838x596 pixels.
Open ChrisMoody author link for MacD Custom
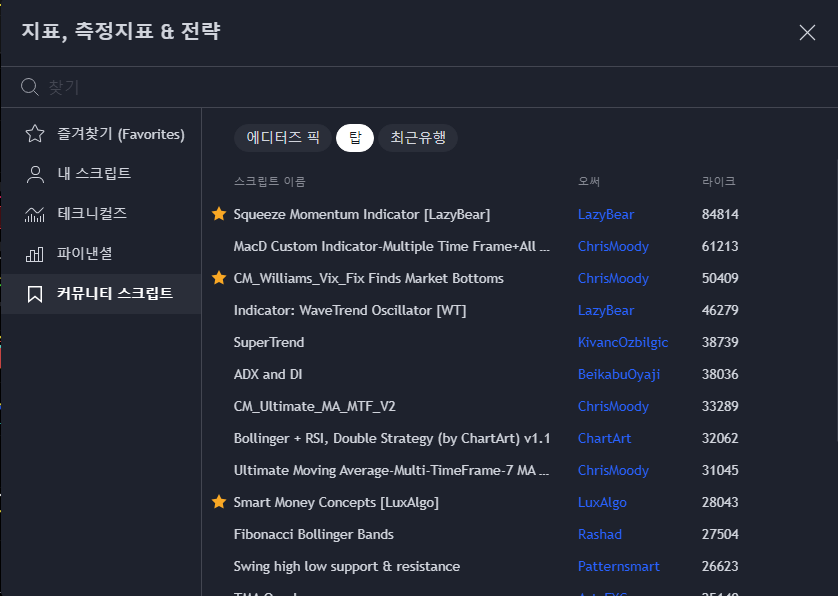(x=613, y=246)
